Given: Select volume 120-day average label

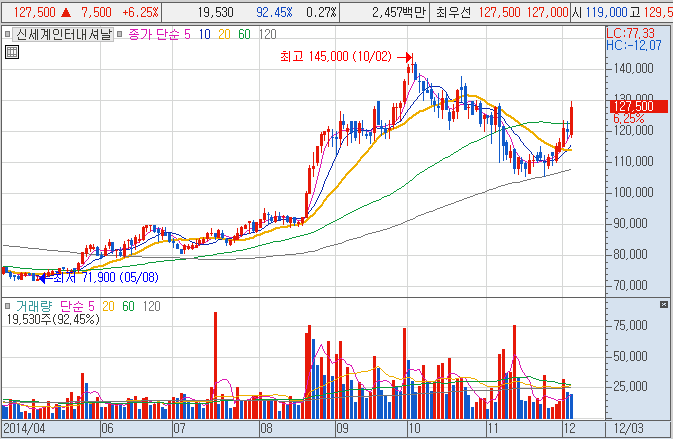Looking at the screenshot, I should 152,306.
